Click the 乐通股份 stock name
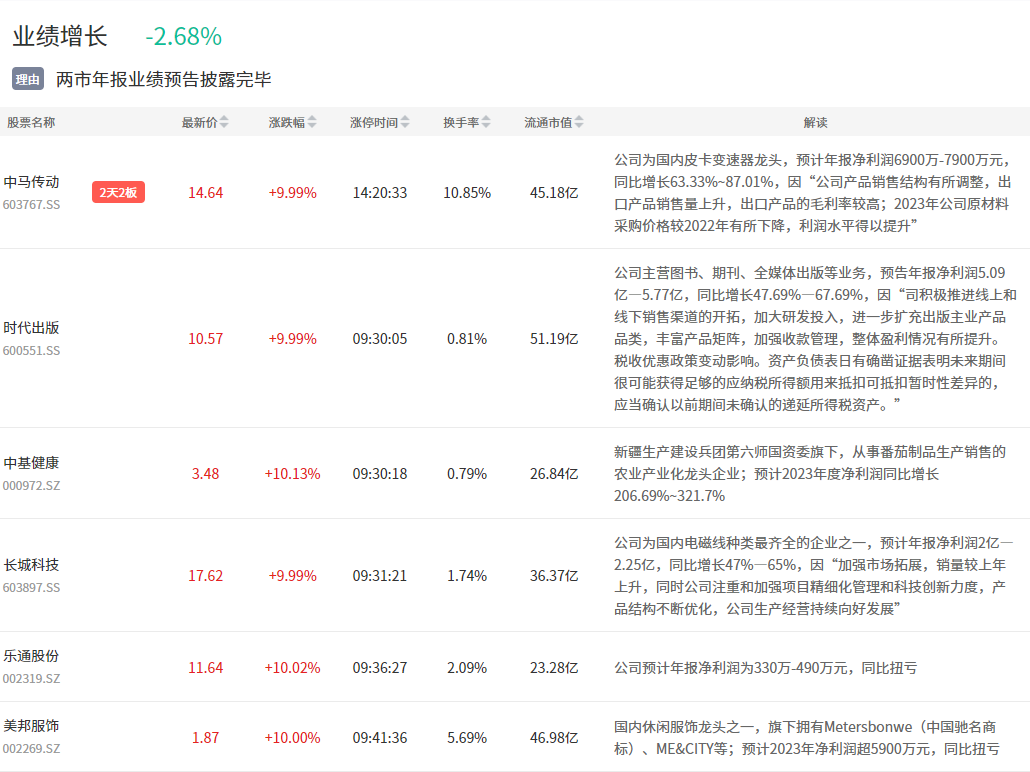The width and height of the screenshot is (1030, 772). (31, 656)
